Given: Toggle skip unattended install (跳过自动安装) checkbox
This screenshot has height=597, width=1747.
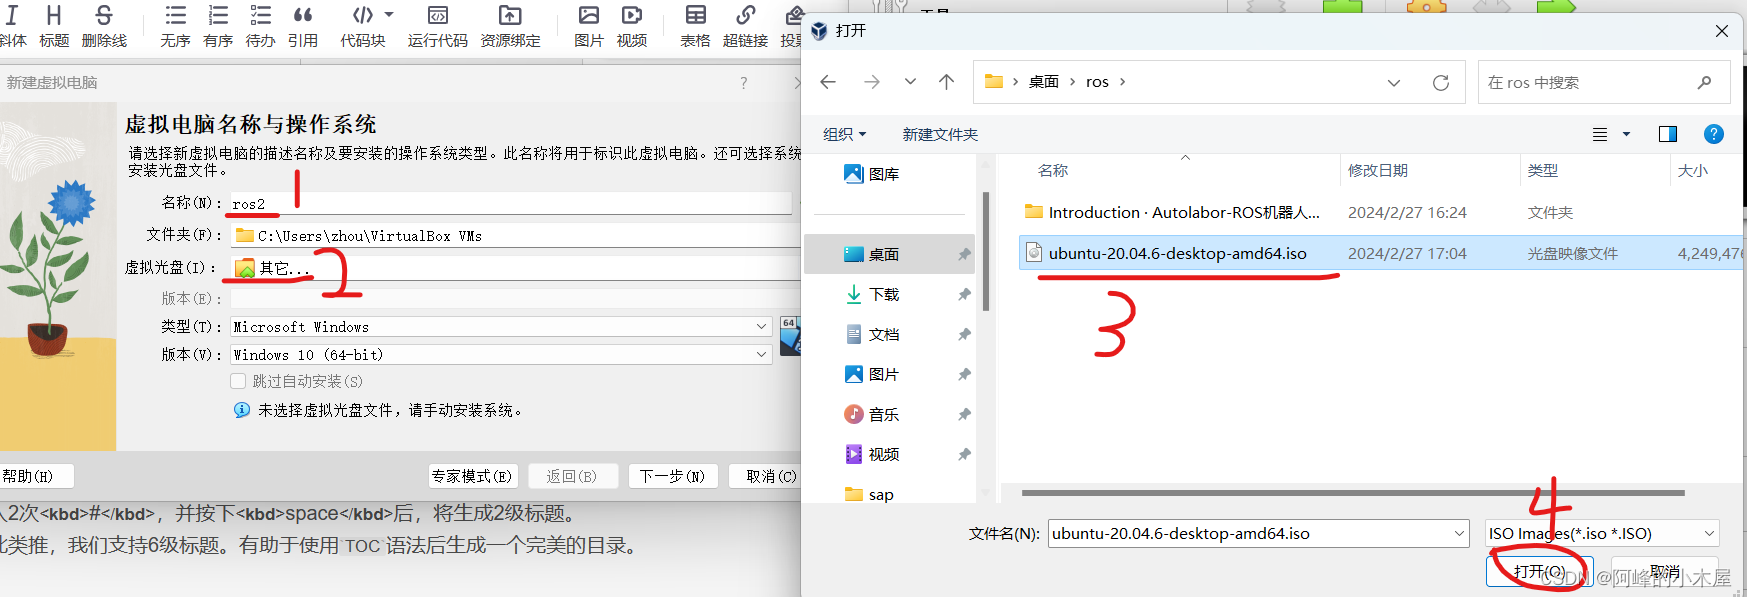Looking at the screenshot, I should click(x=238, y=381).
